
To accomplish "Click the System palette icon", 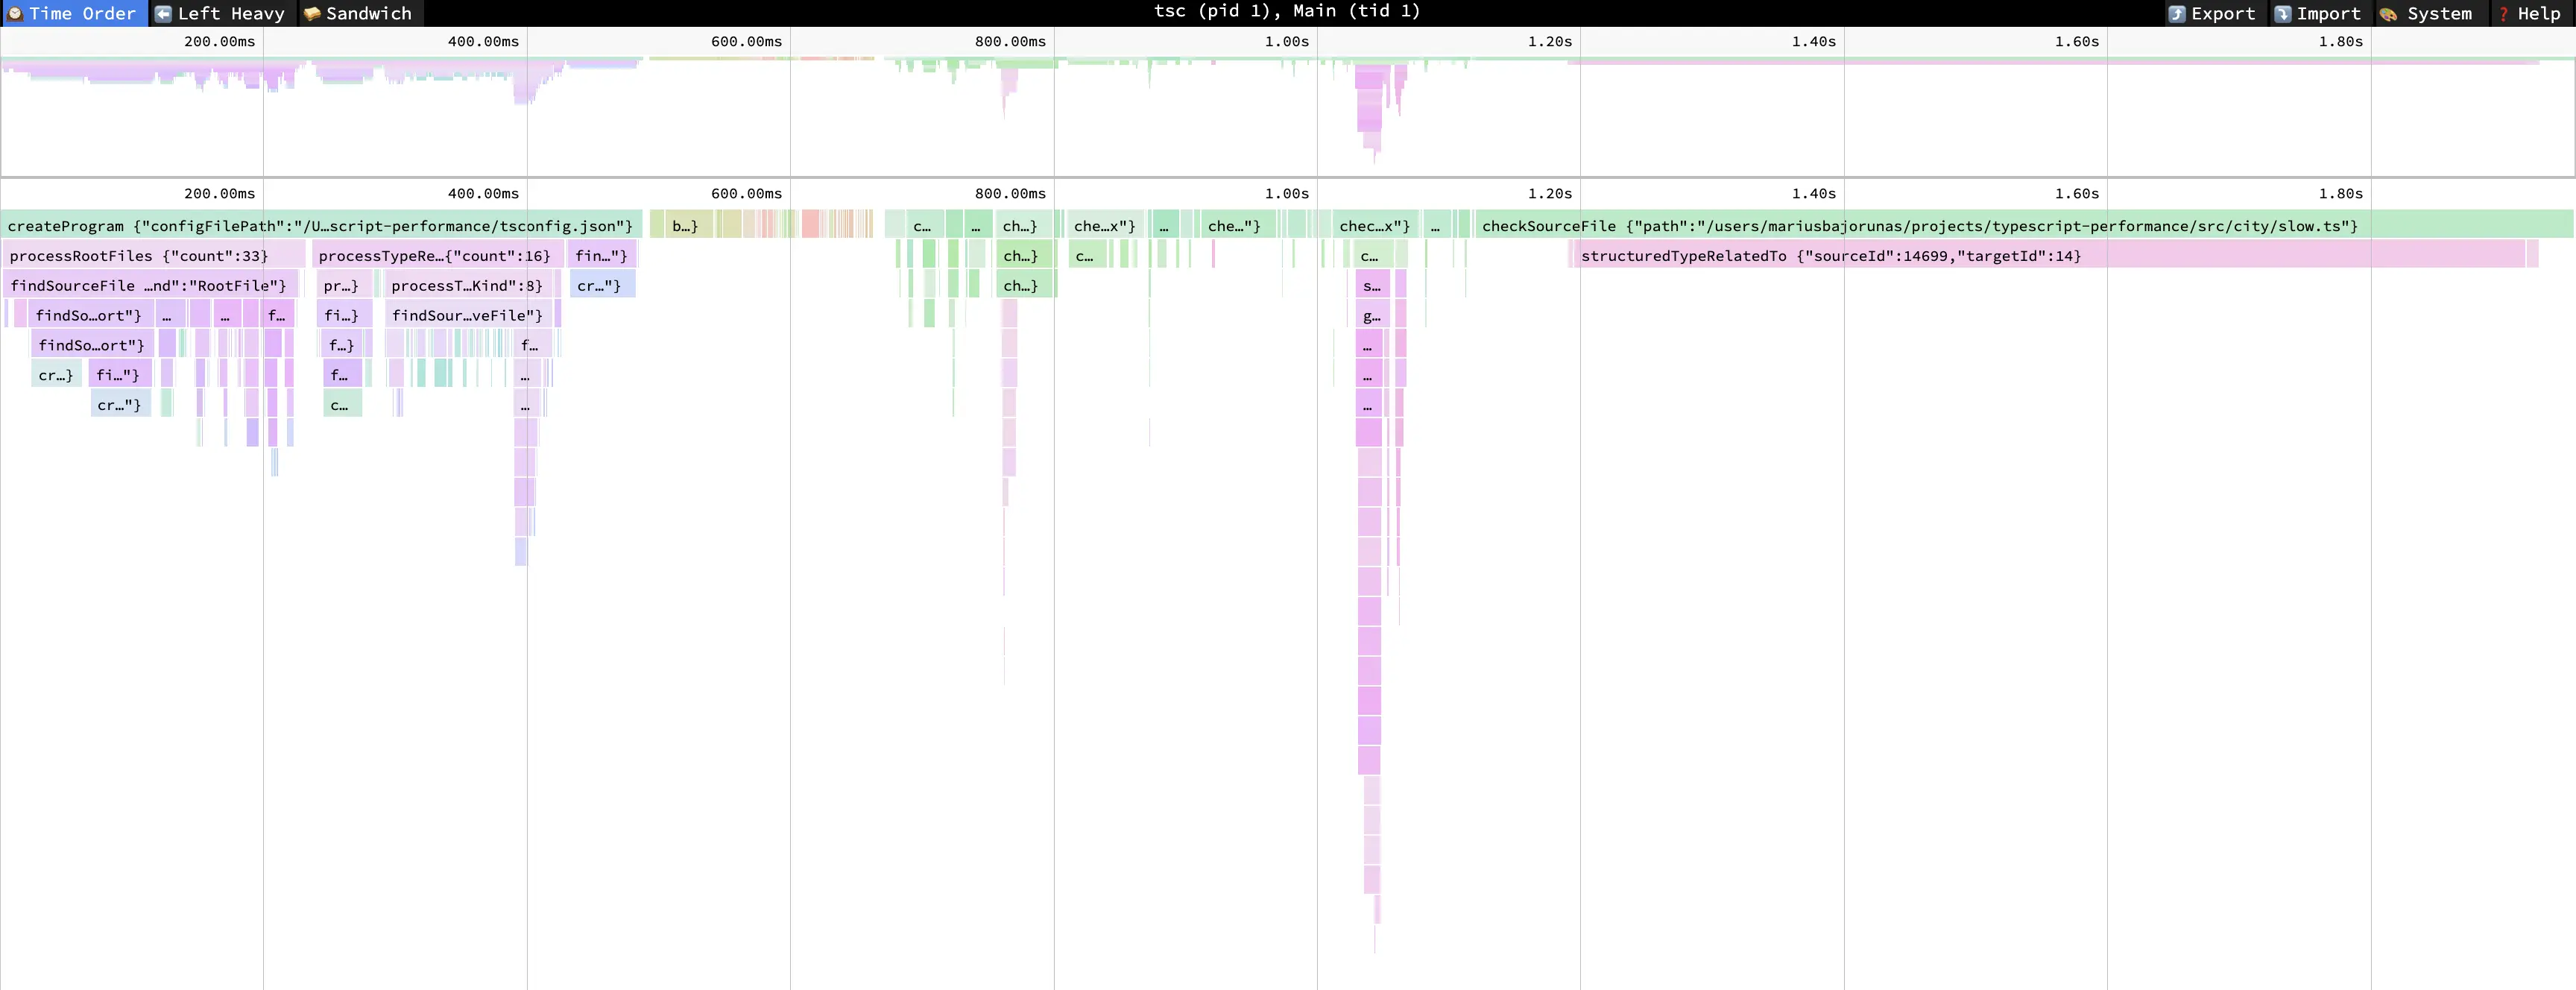I will point(2388,13).
